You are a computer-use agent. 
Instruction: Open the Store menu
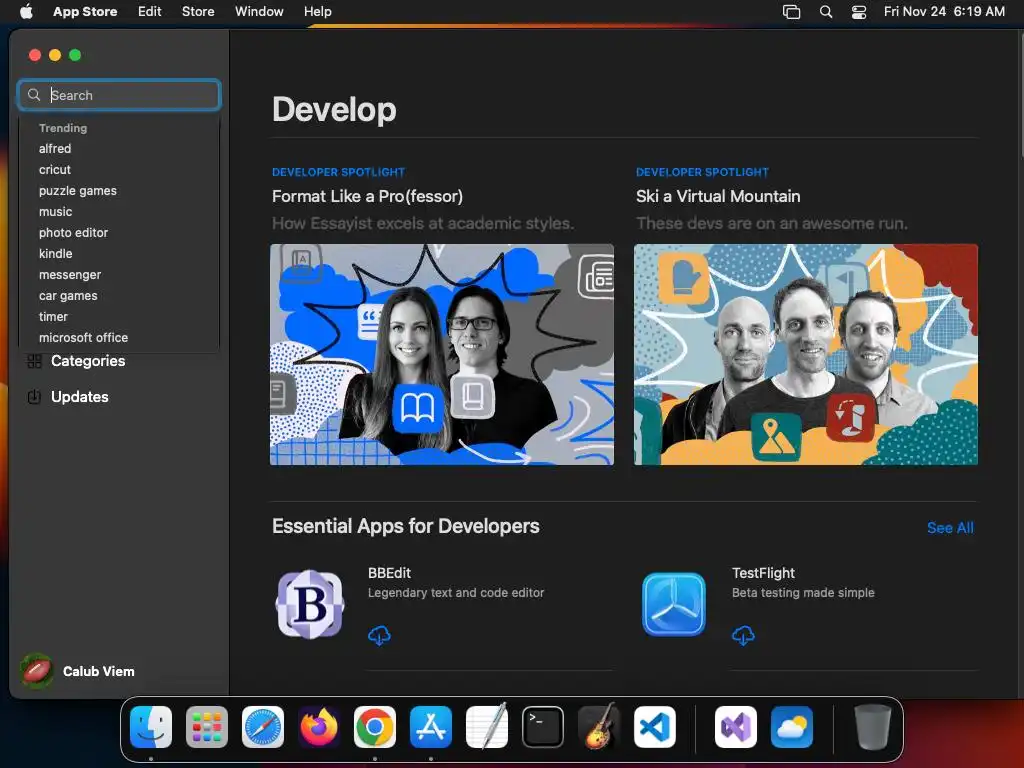[198, 11]
